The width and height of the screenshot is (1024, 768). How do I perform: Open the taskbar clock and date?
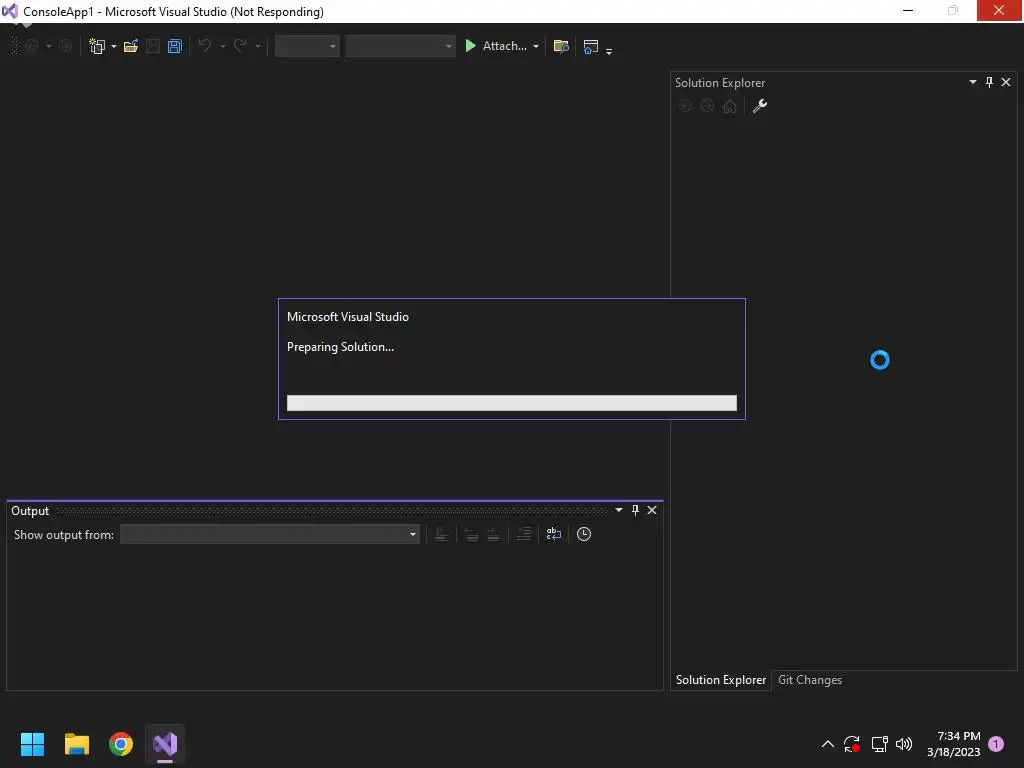[x=953, y=744]
